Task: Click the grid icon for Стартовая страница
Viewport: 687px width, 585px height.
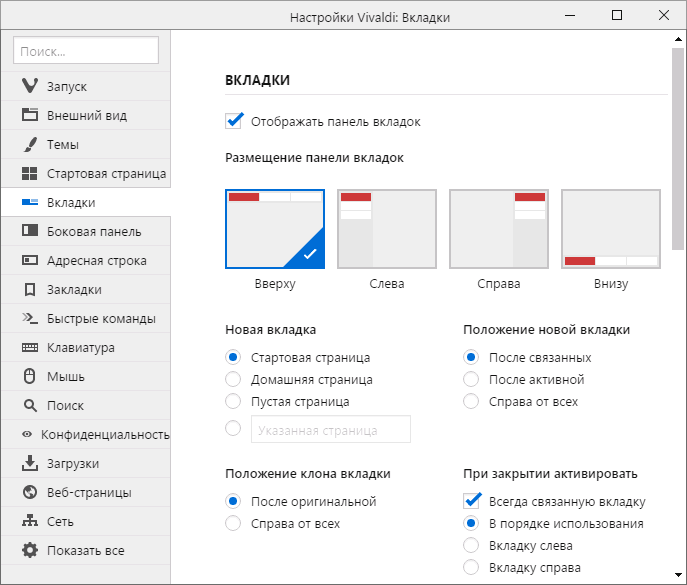Action: point(30,173)
